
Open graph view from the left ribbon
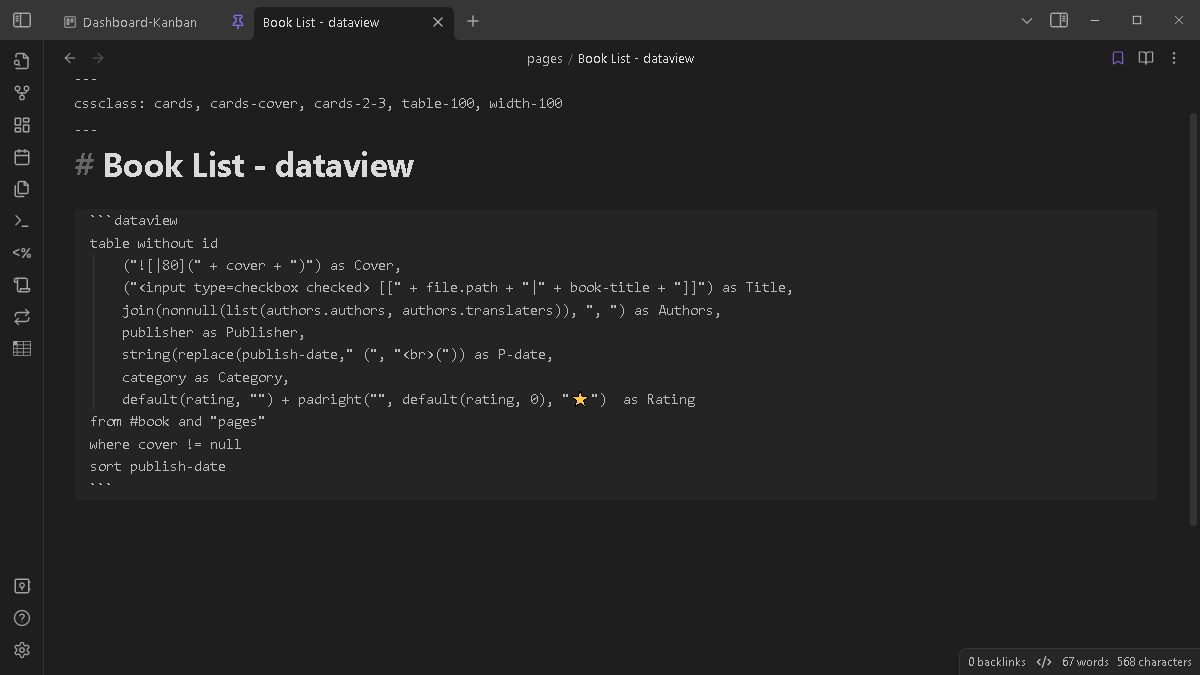tap(21, 92)
